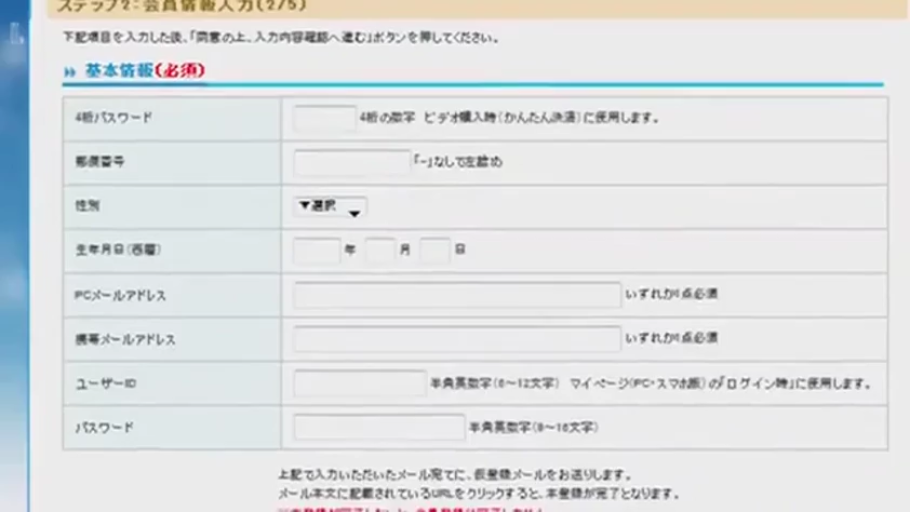Open the 性別 gender dropdown
Image resolution: width=910 pixels, height=512 pixels.
[330, 207]
